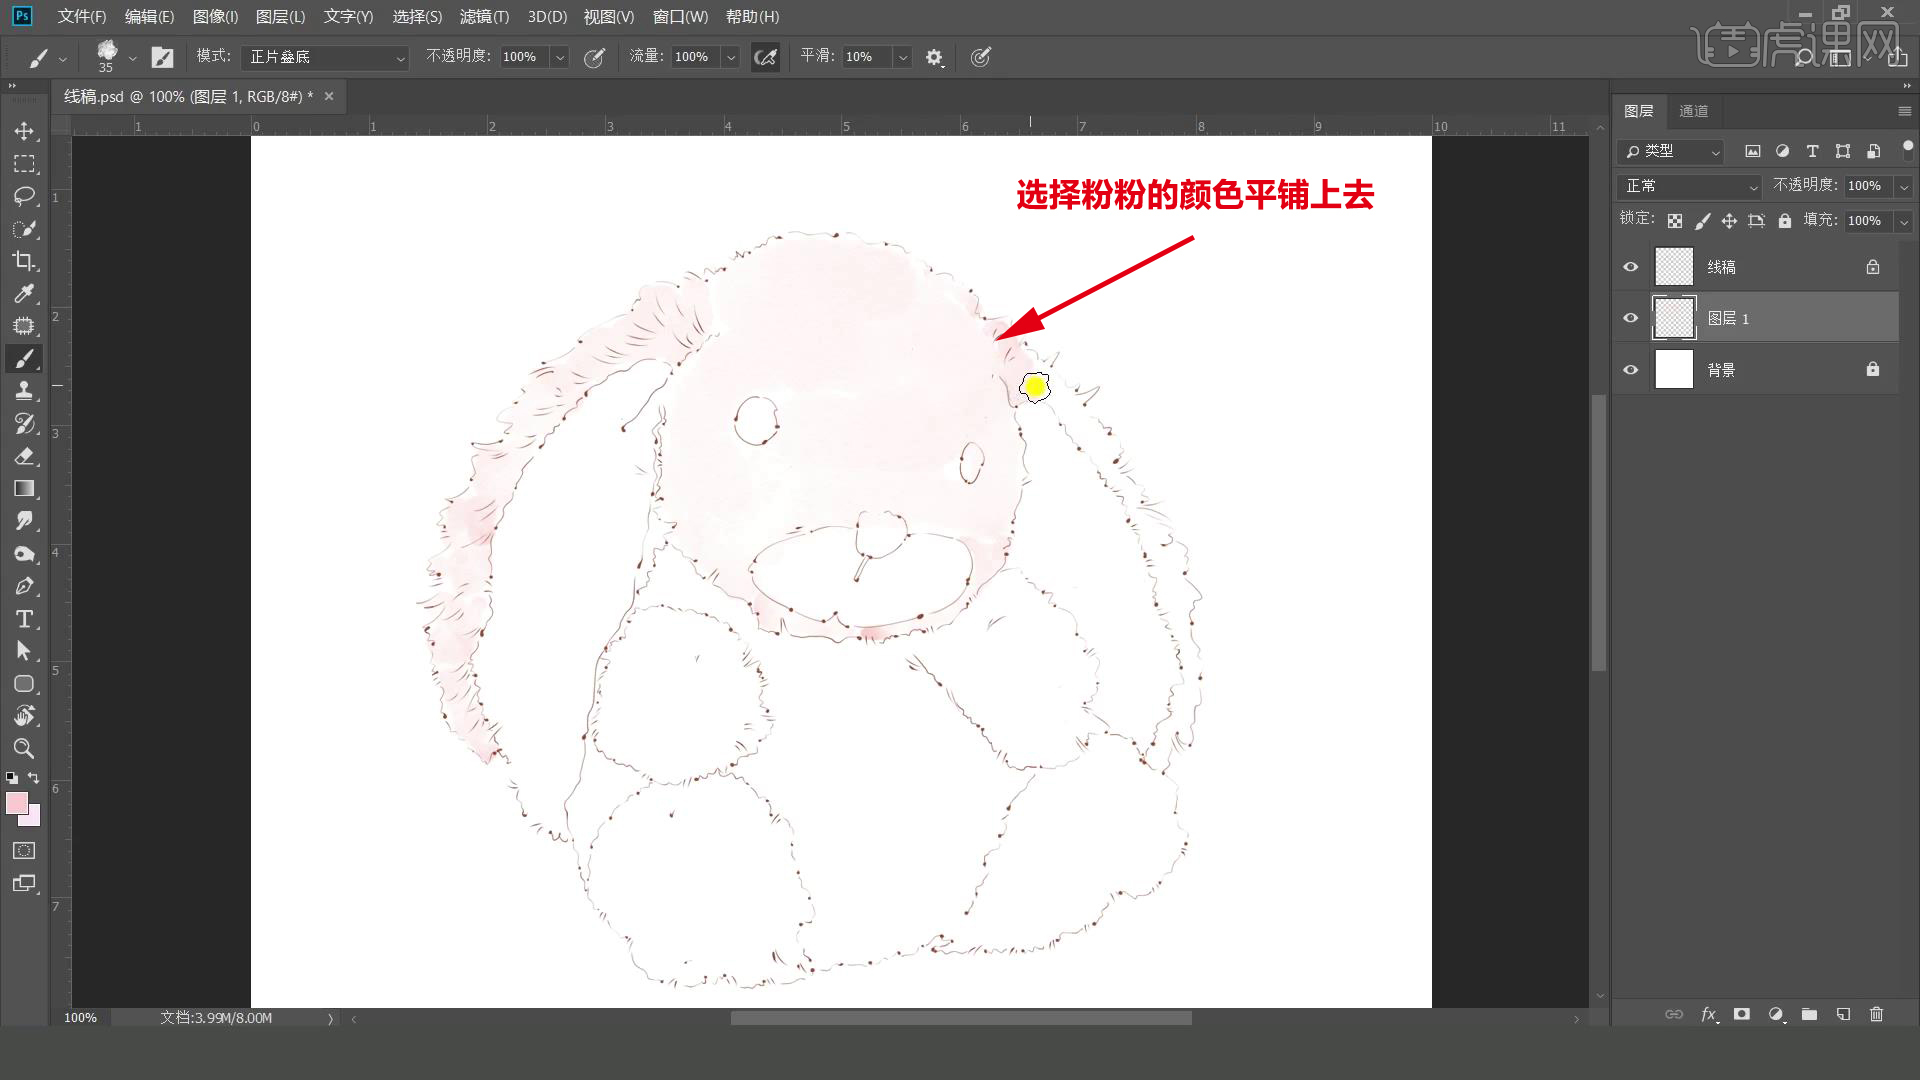1920x1080 pixels.
Task: Select the Move tool
Action: pos(24,131)
